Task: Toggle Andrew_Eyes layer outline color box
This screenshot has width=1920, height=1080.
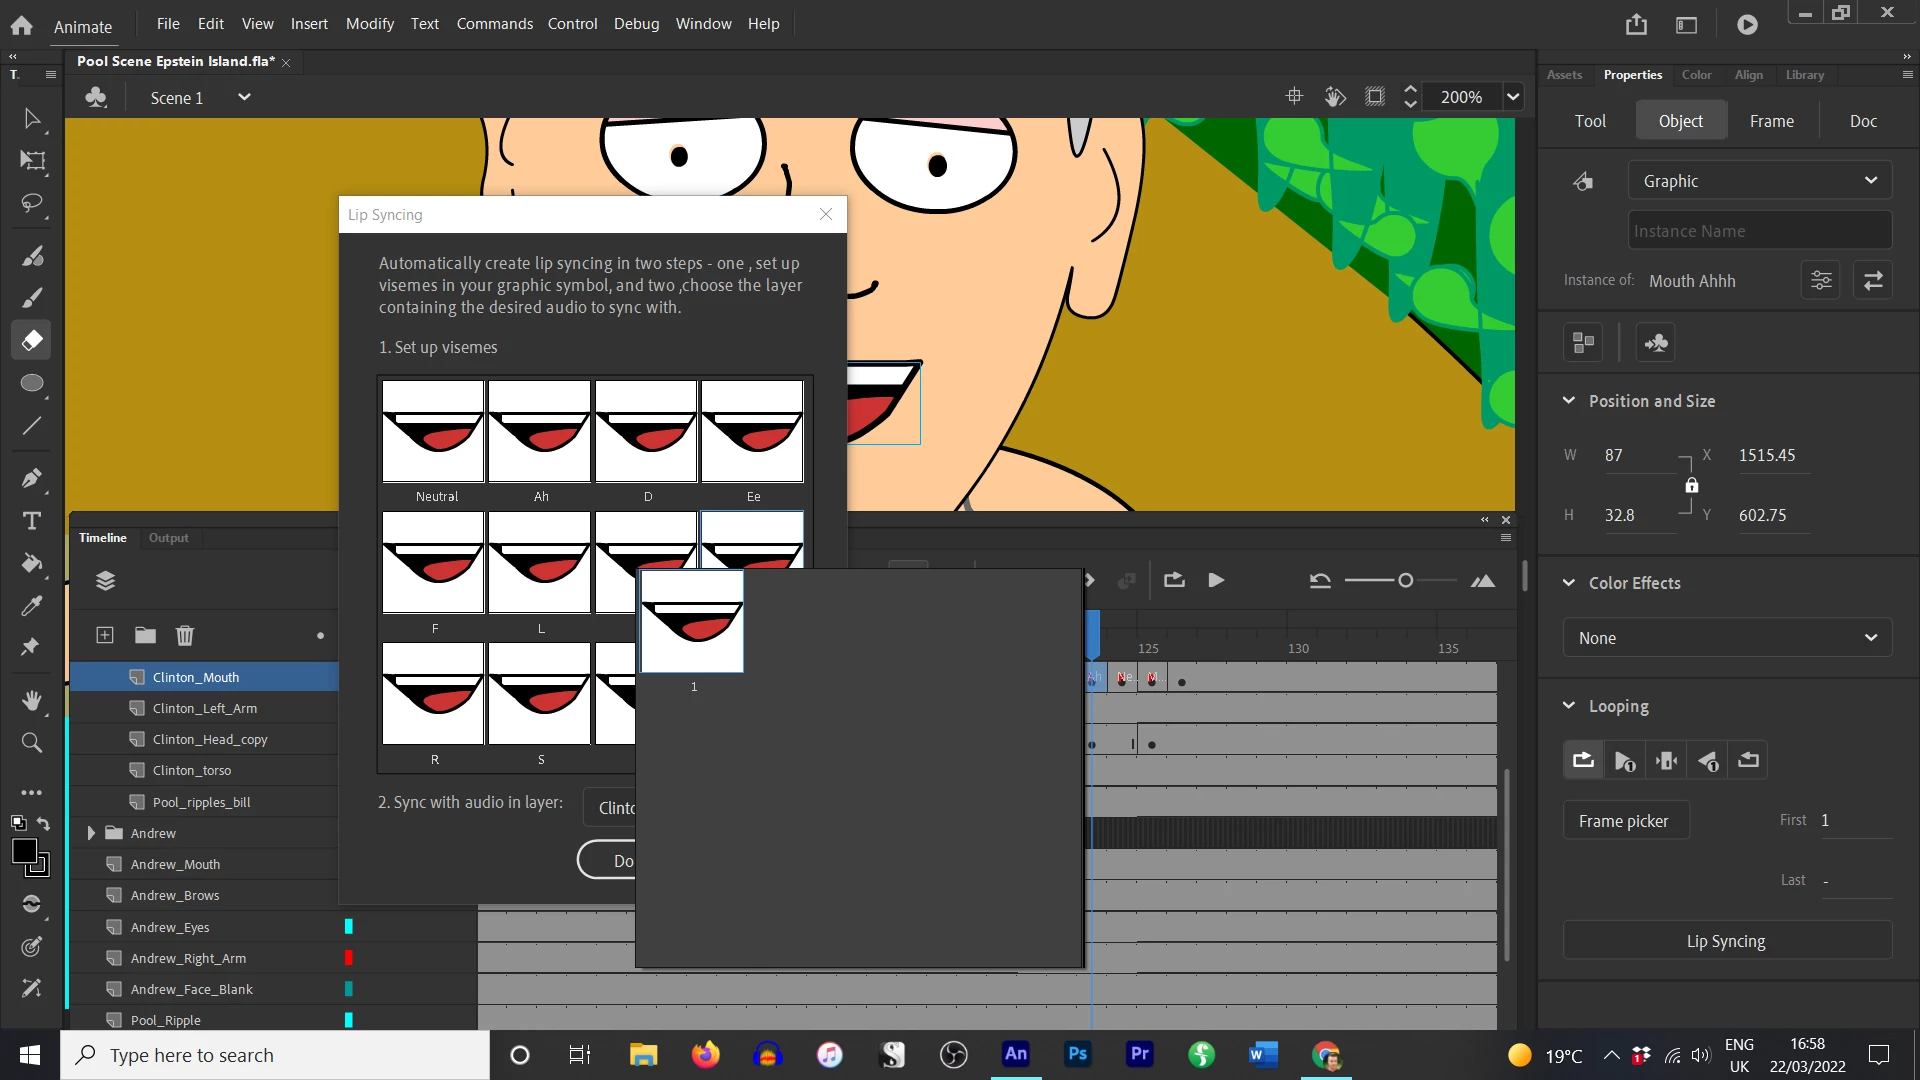Action: coord(349,927)
